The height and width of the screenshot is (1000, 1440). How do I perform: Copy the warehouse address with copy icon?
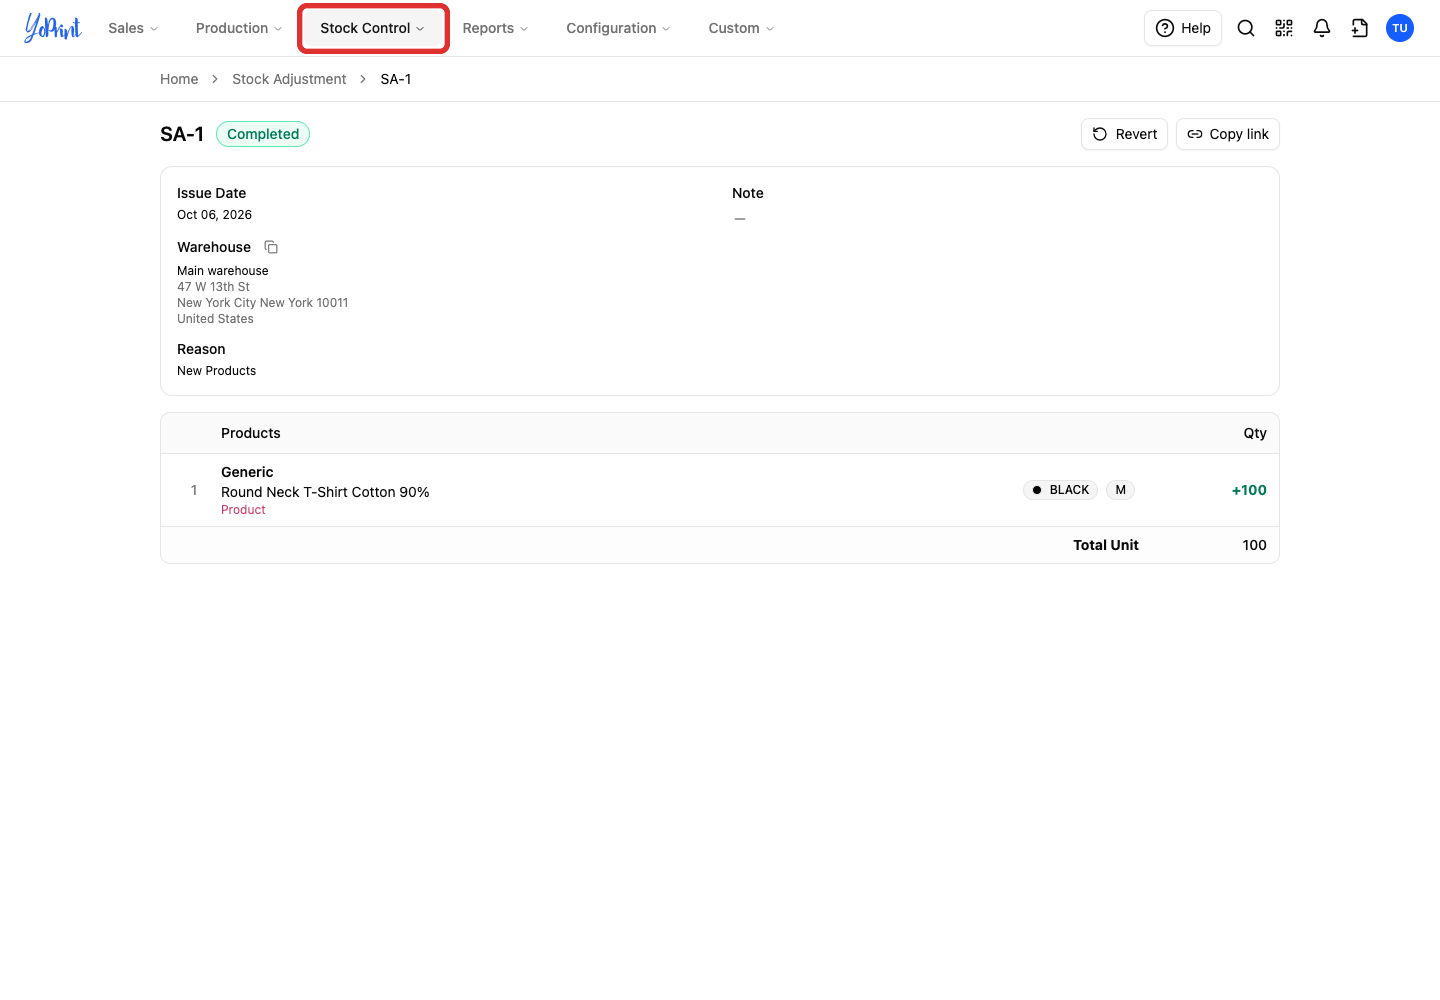(x=271, y=247)
